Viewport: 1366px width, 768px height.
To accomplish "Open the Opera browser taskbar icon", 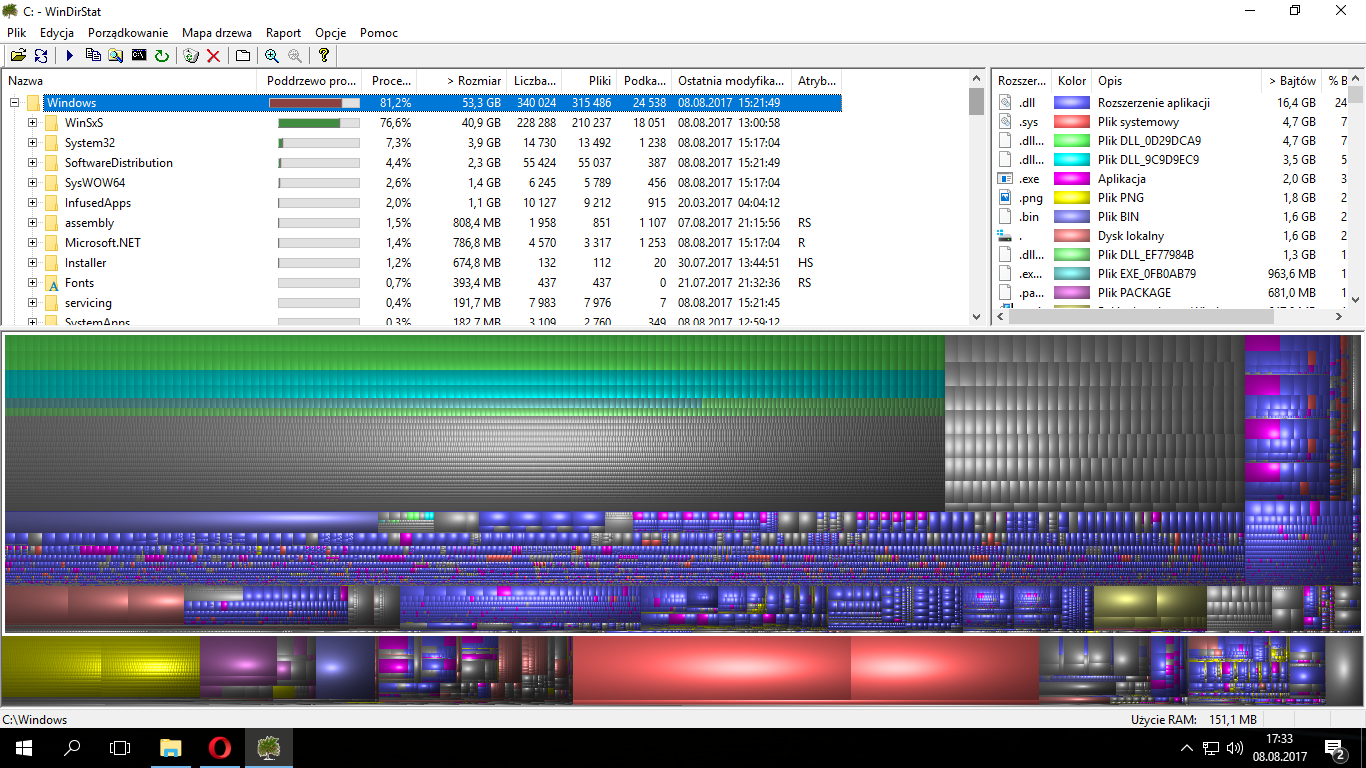I will coord(219,748).
